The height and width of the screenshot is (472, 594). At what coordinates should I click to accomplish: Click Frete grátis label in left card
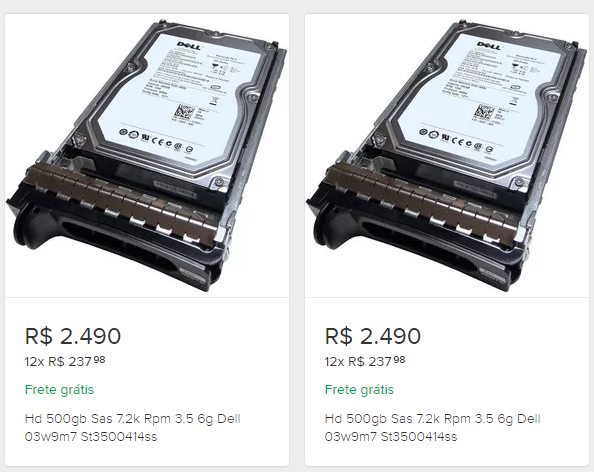point(59,389)
